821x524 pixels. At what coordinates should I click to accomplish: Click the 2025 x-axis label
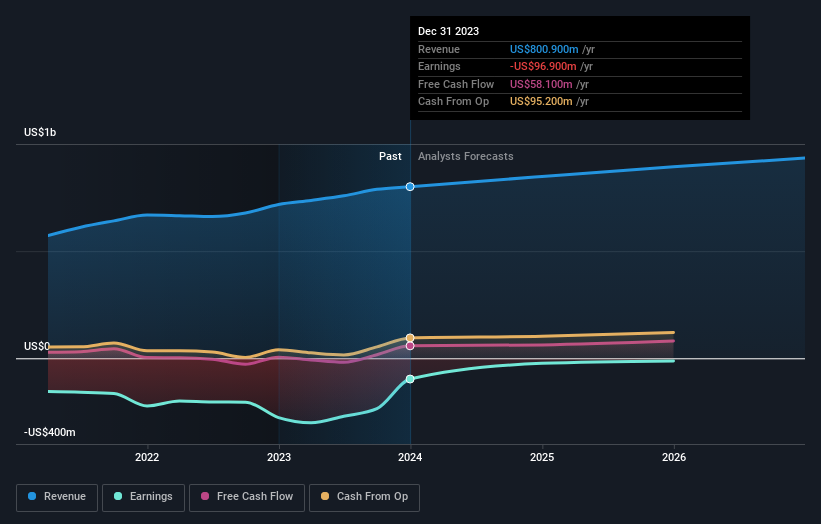click(x=542, y=458)
